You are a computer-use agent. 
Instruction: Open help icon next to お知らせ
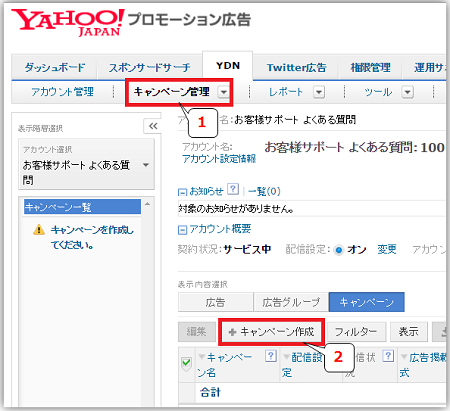233,189
